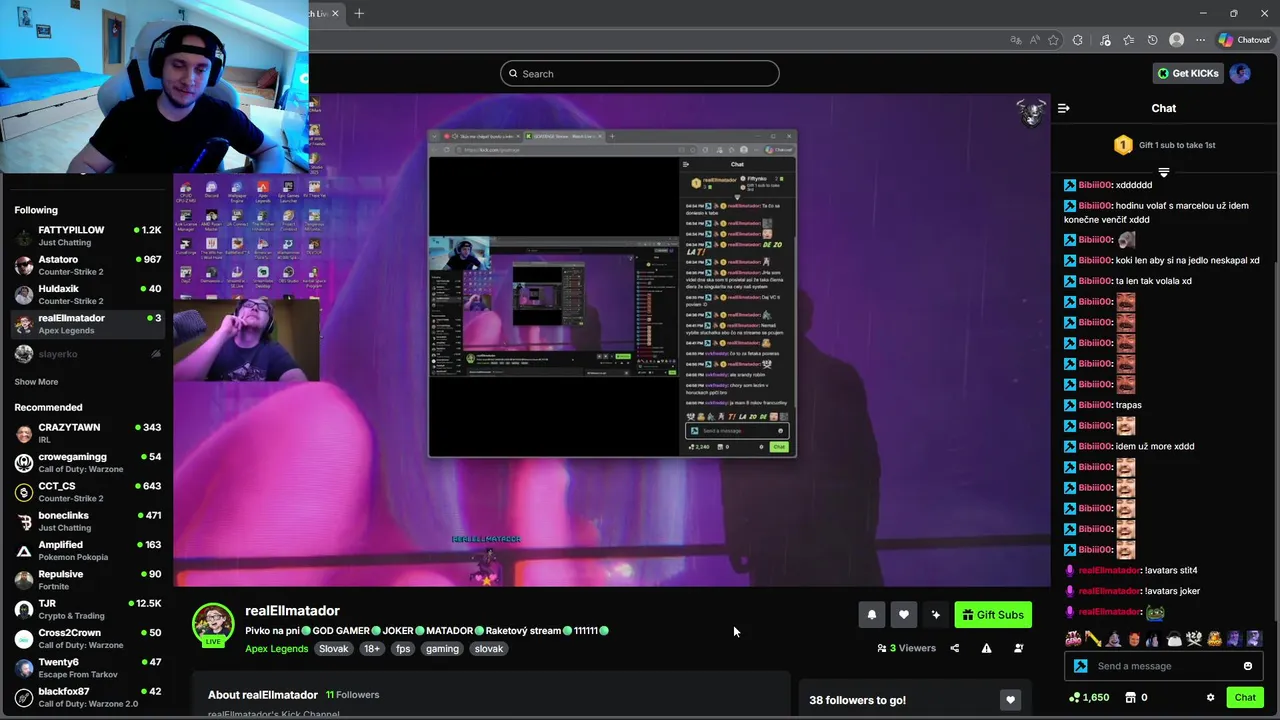Open Huldaxik channel in sidebar

click(87, 294)
